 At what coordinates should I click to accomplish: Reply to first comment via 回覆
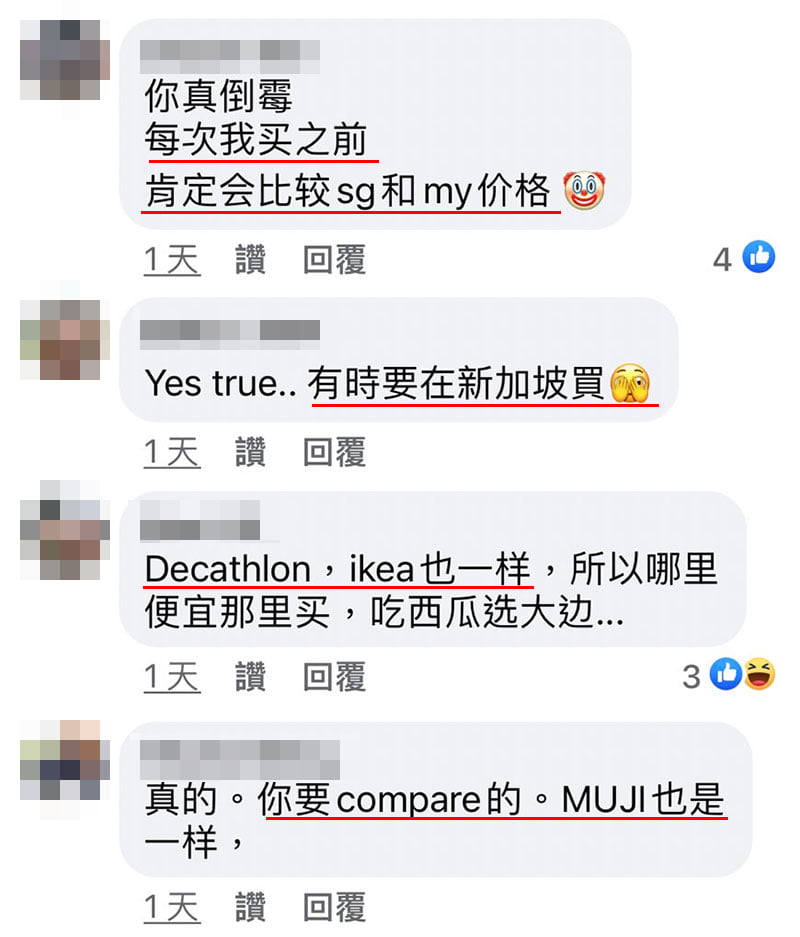pyautogui.click(x=334, y=260)
